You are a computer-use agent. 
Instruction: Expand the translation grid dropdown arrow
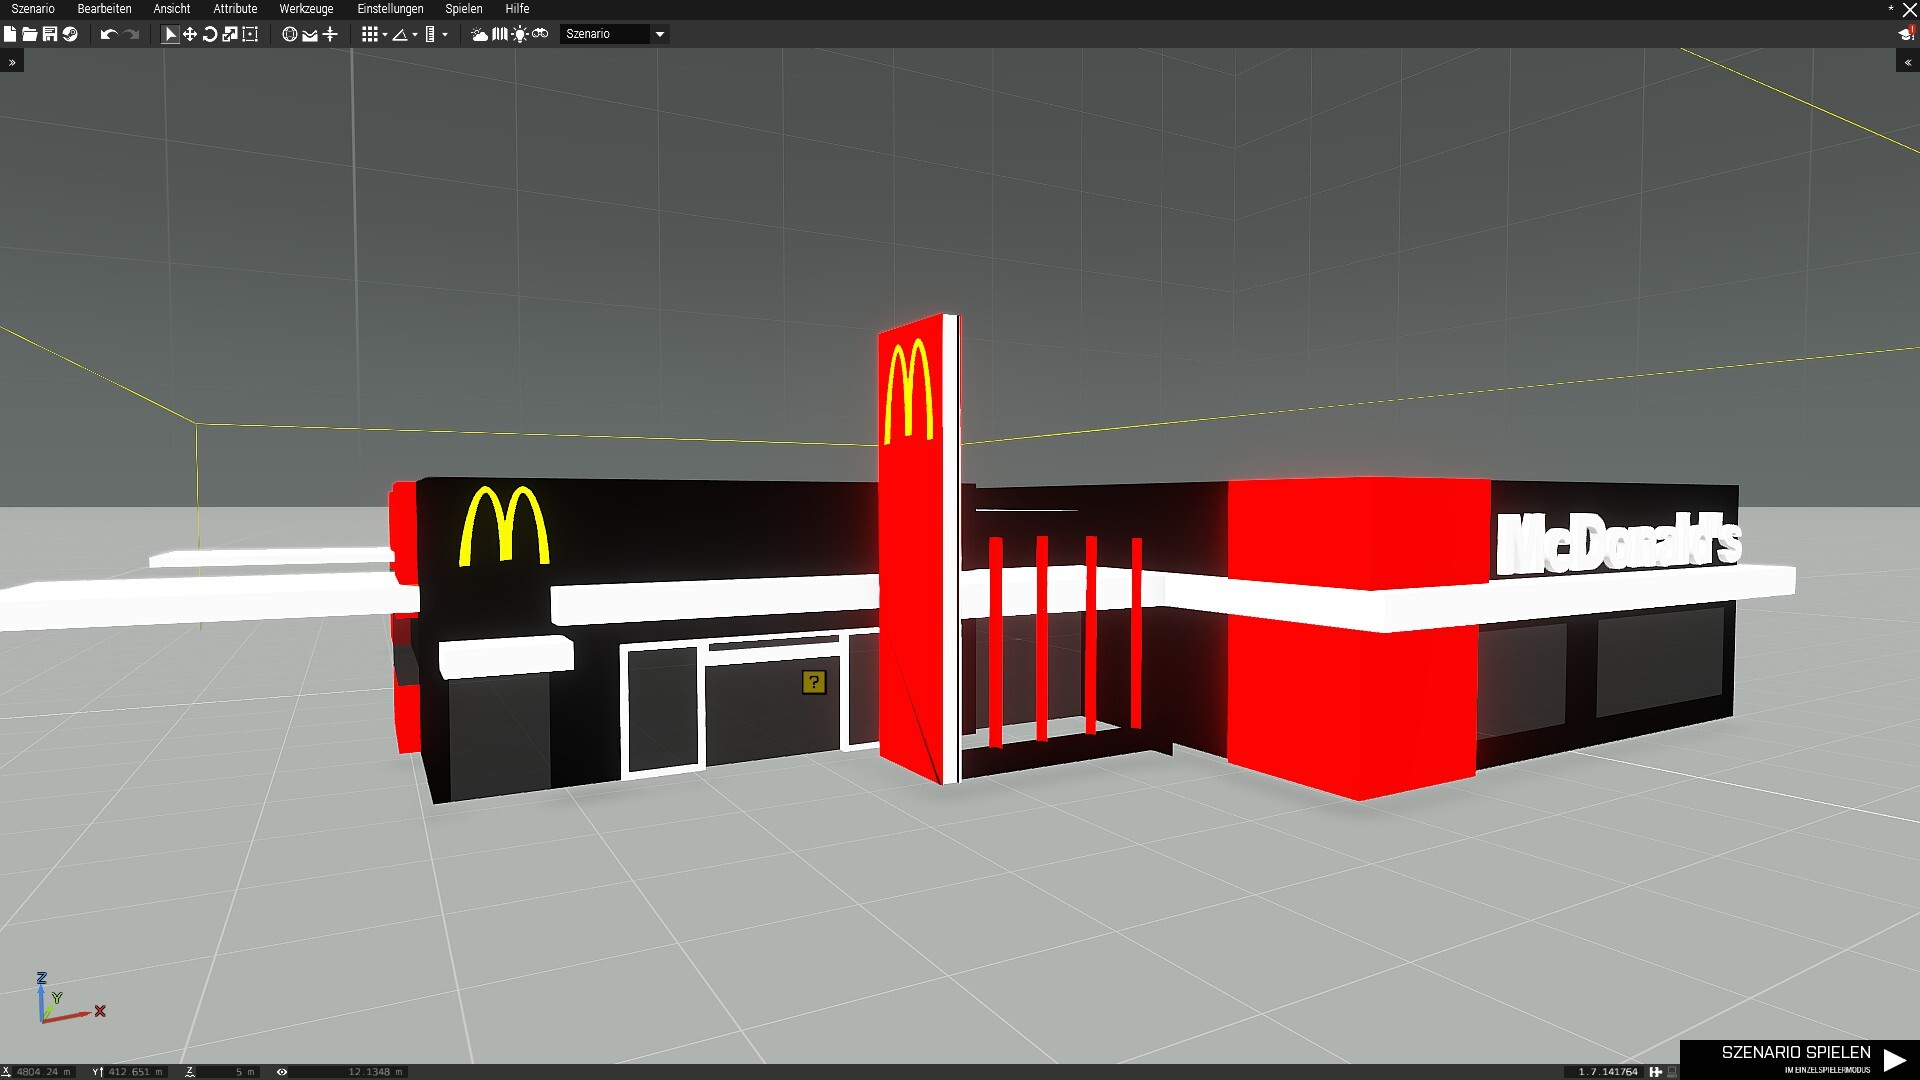(x=385, y=35)
